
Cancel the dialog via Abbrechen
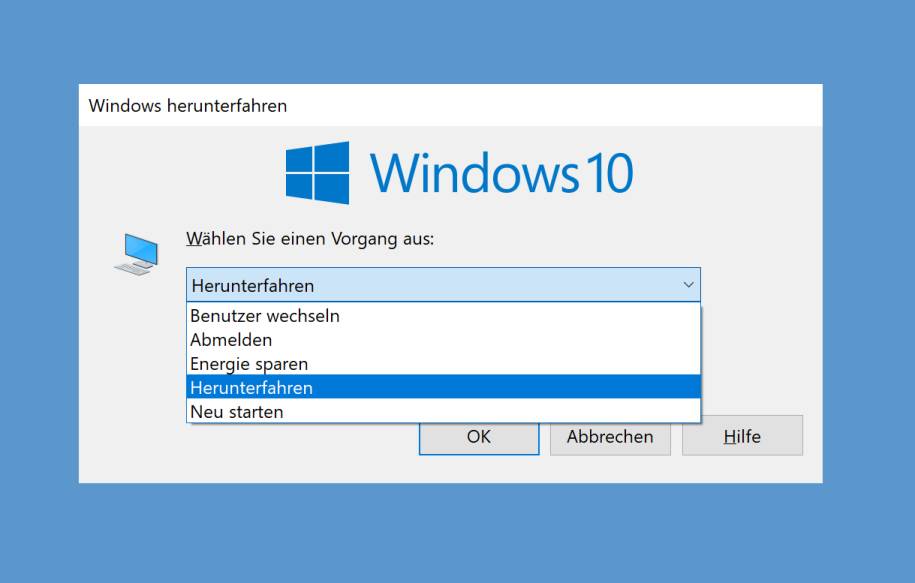(610, 437)
